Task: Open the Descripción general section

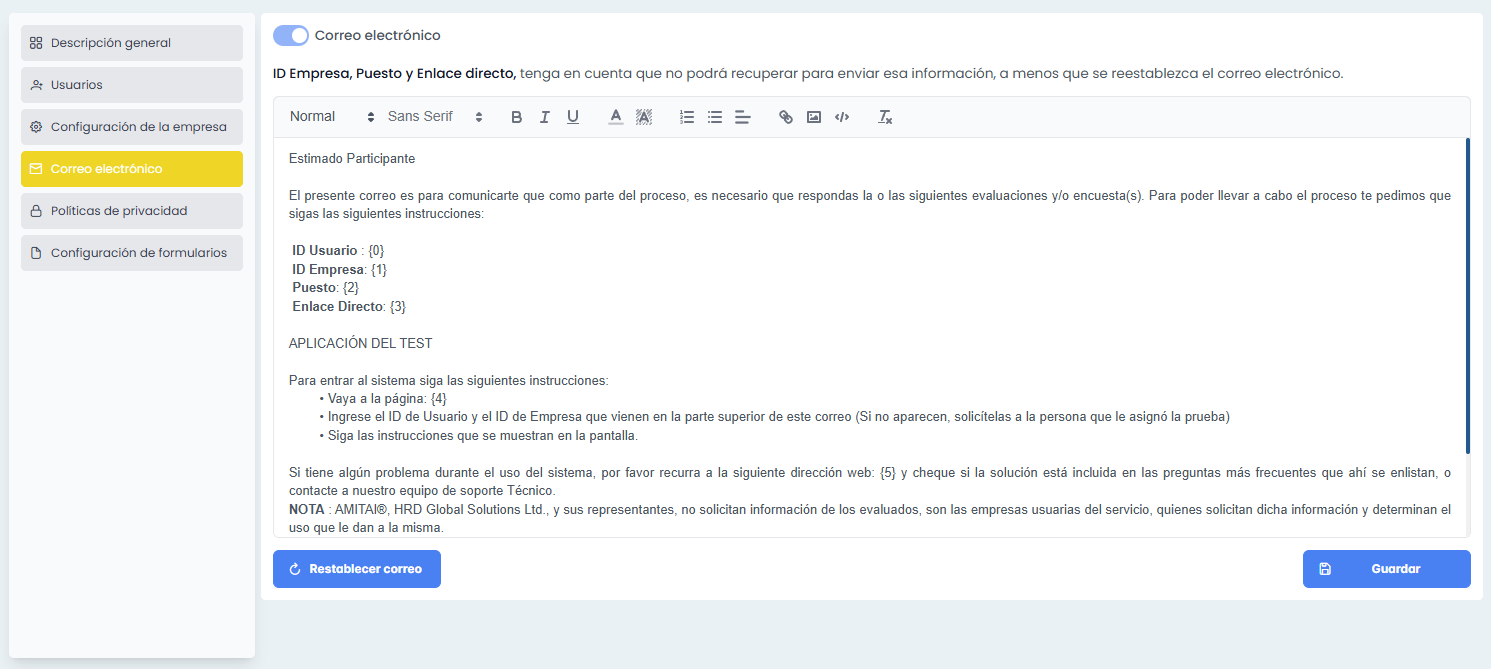Action: click(132, 43)
